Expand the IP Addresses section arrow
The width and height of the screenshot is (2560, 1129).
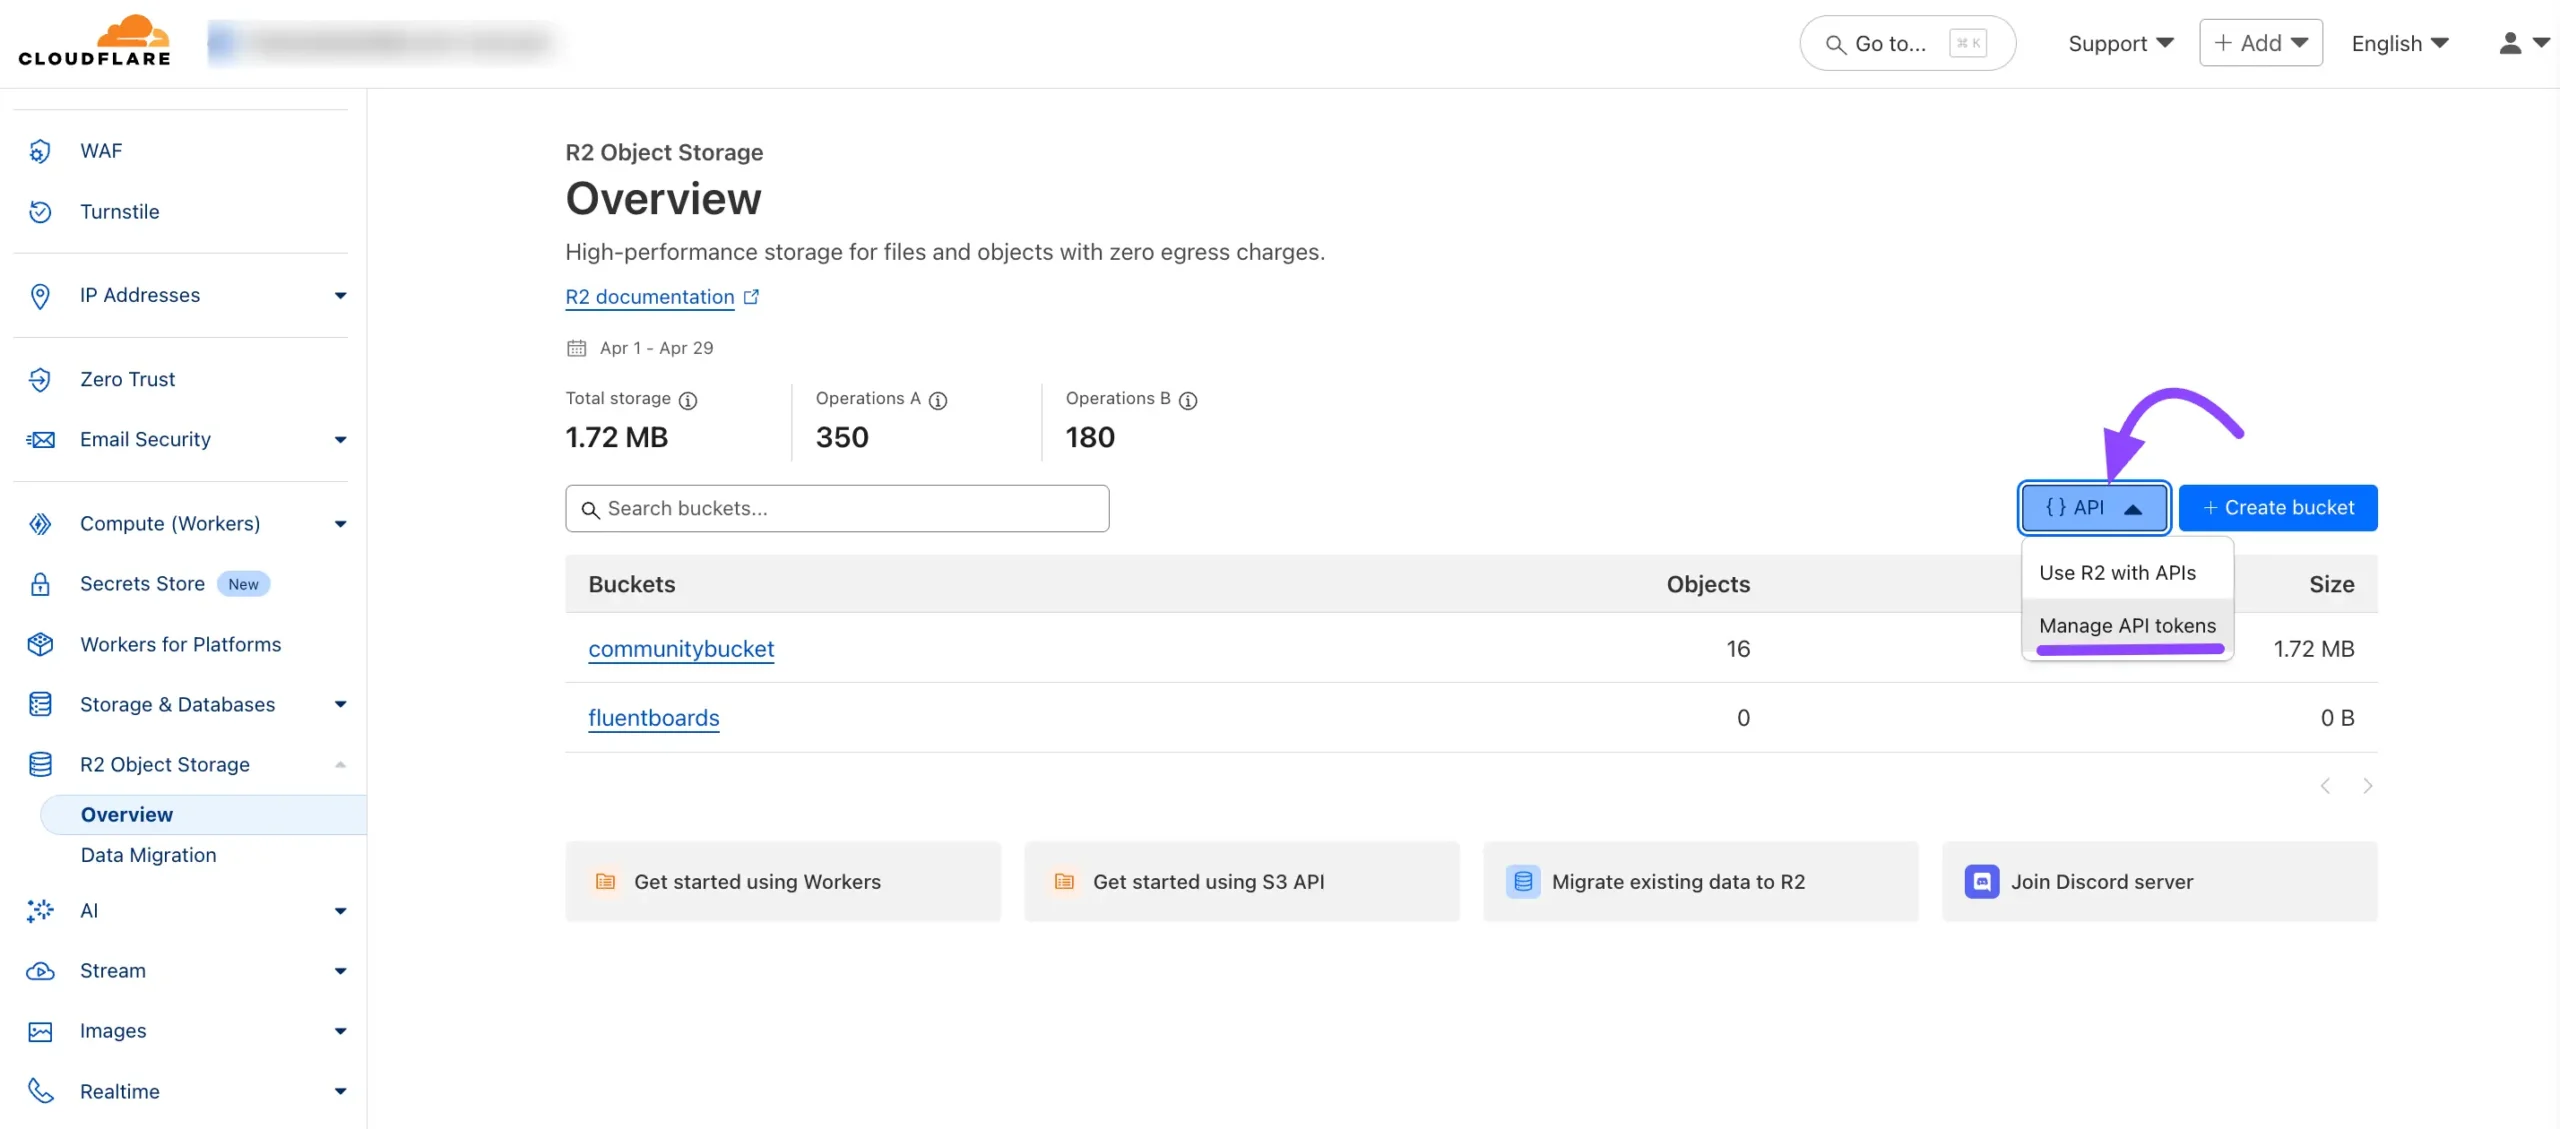(341, 296)
